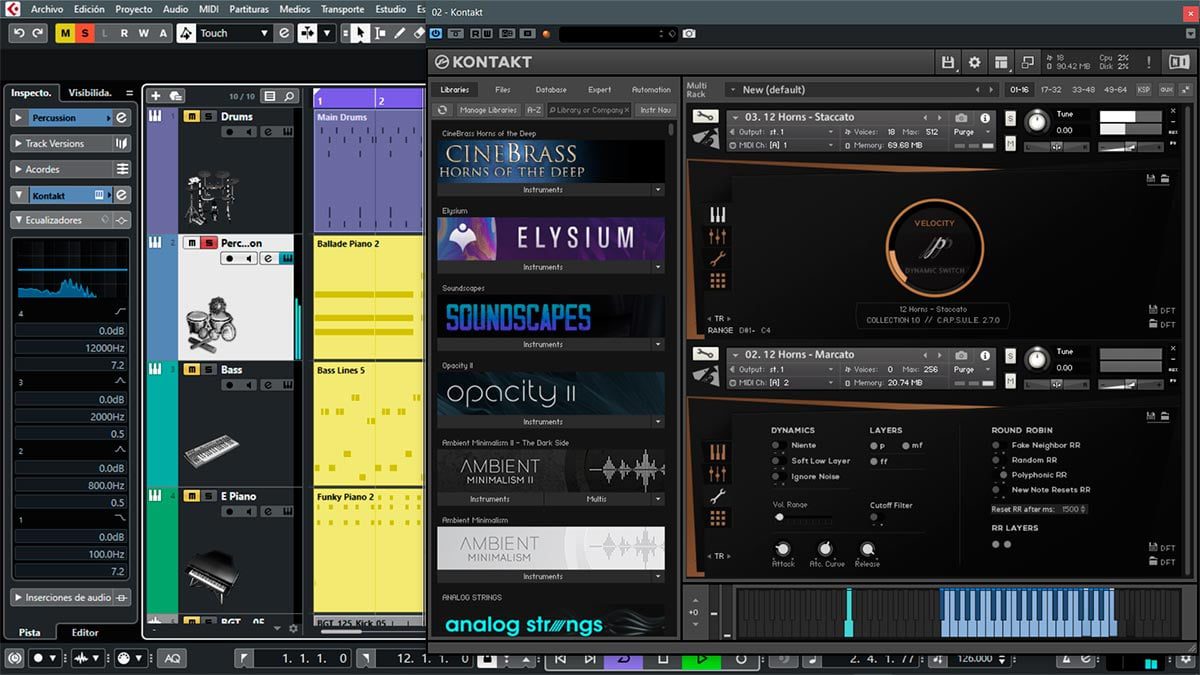Open track search magnifier in track list
The height and width of the screenshot is (675, 1200).
pos(289,96)
